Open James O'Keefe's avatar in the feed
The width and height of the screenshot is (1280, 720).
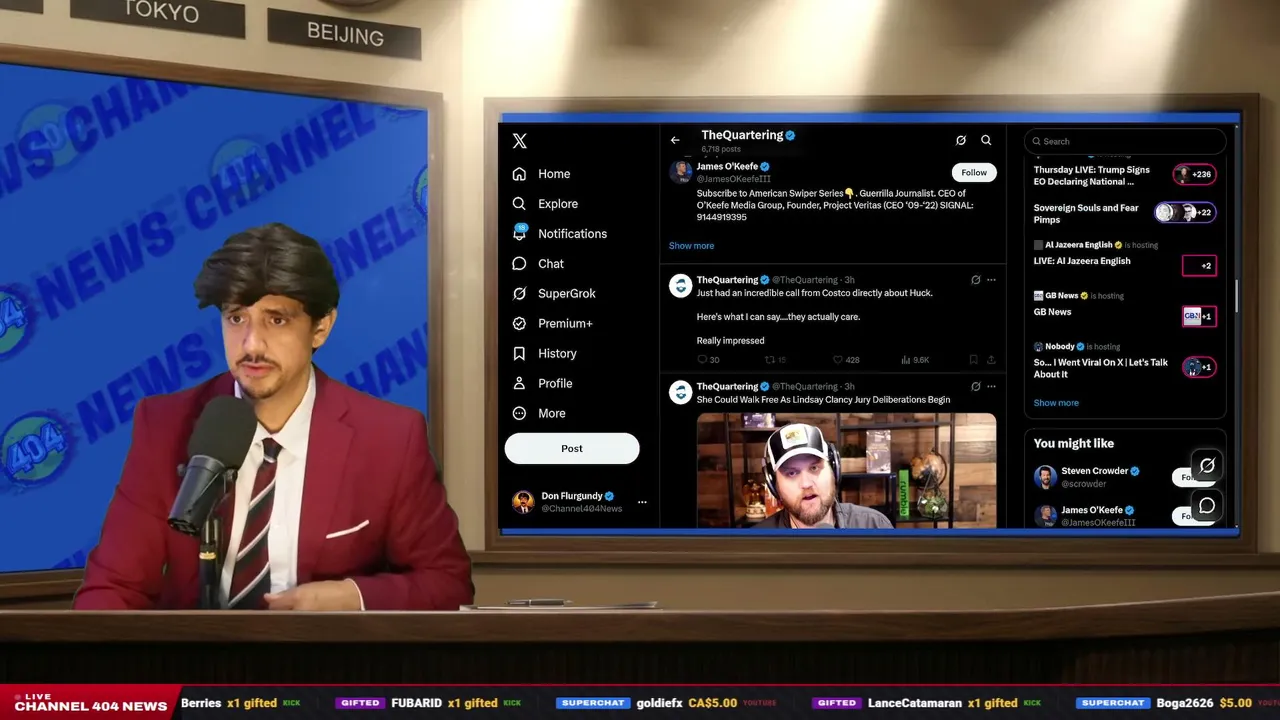pyautogui.click(x=681, y=171)
